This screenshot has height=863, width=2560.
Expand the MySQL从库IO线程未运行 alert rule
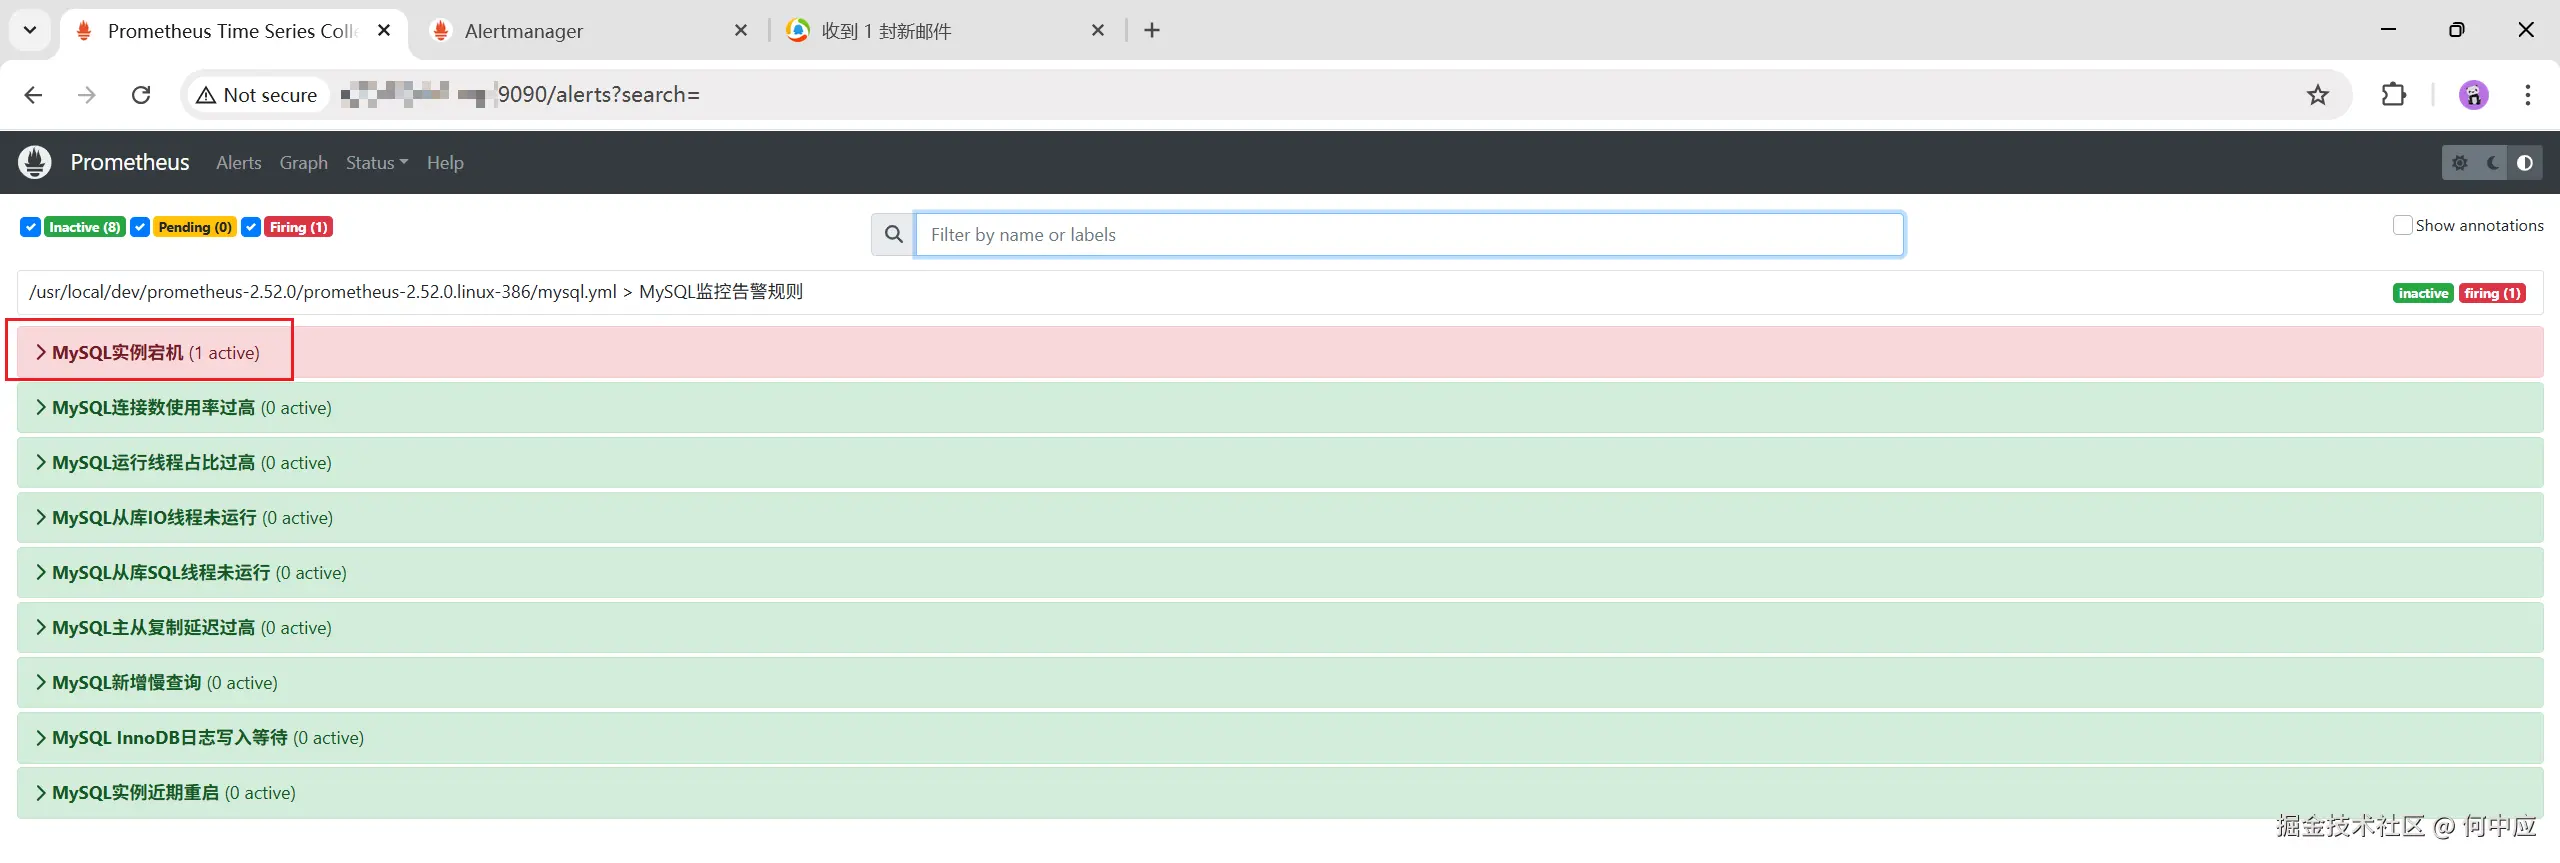pyautogui.click(x=1280, y=517)
